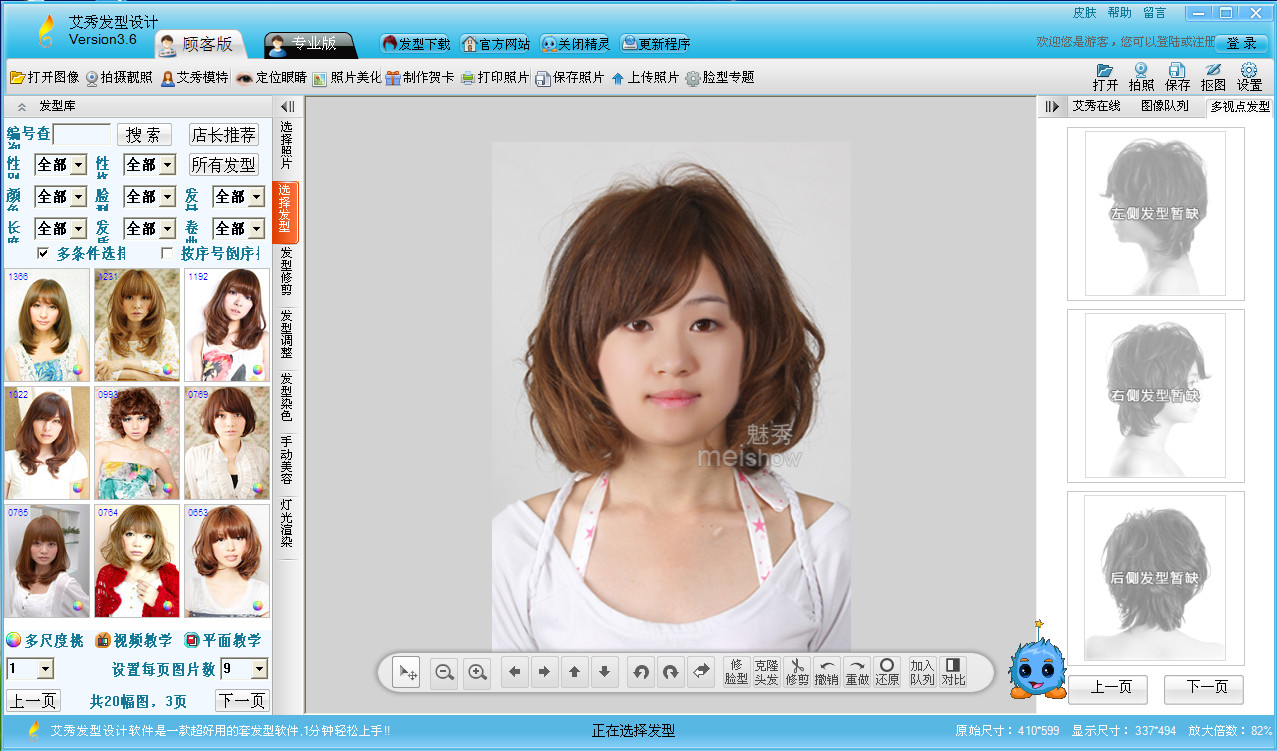
Task: Switch to the 专业版 tab
Action: tap(312, 44)
